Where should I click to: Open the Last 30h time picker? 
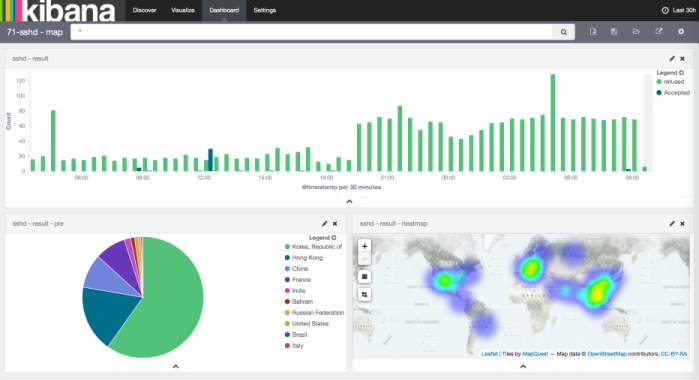679,10
